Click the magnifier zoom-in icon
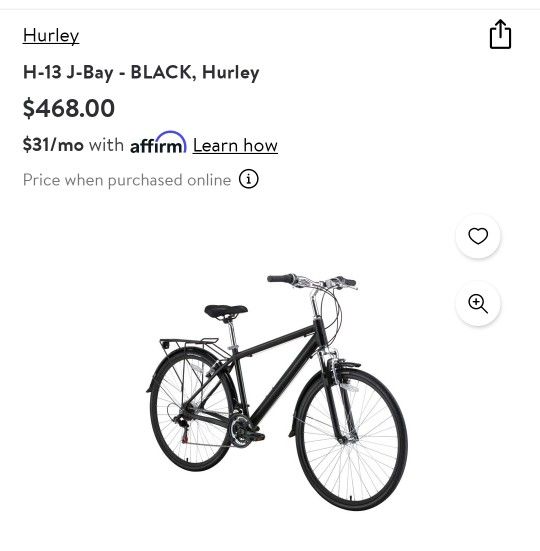 478,304
